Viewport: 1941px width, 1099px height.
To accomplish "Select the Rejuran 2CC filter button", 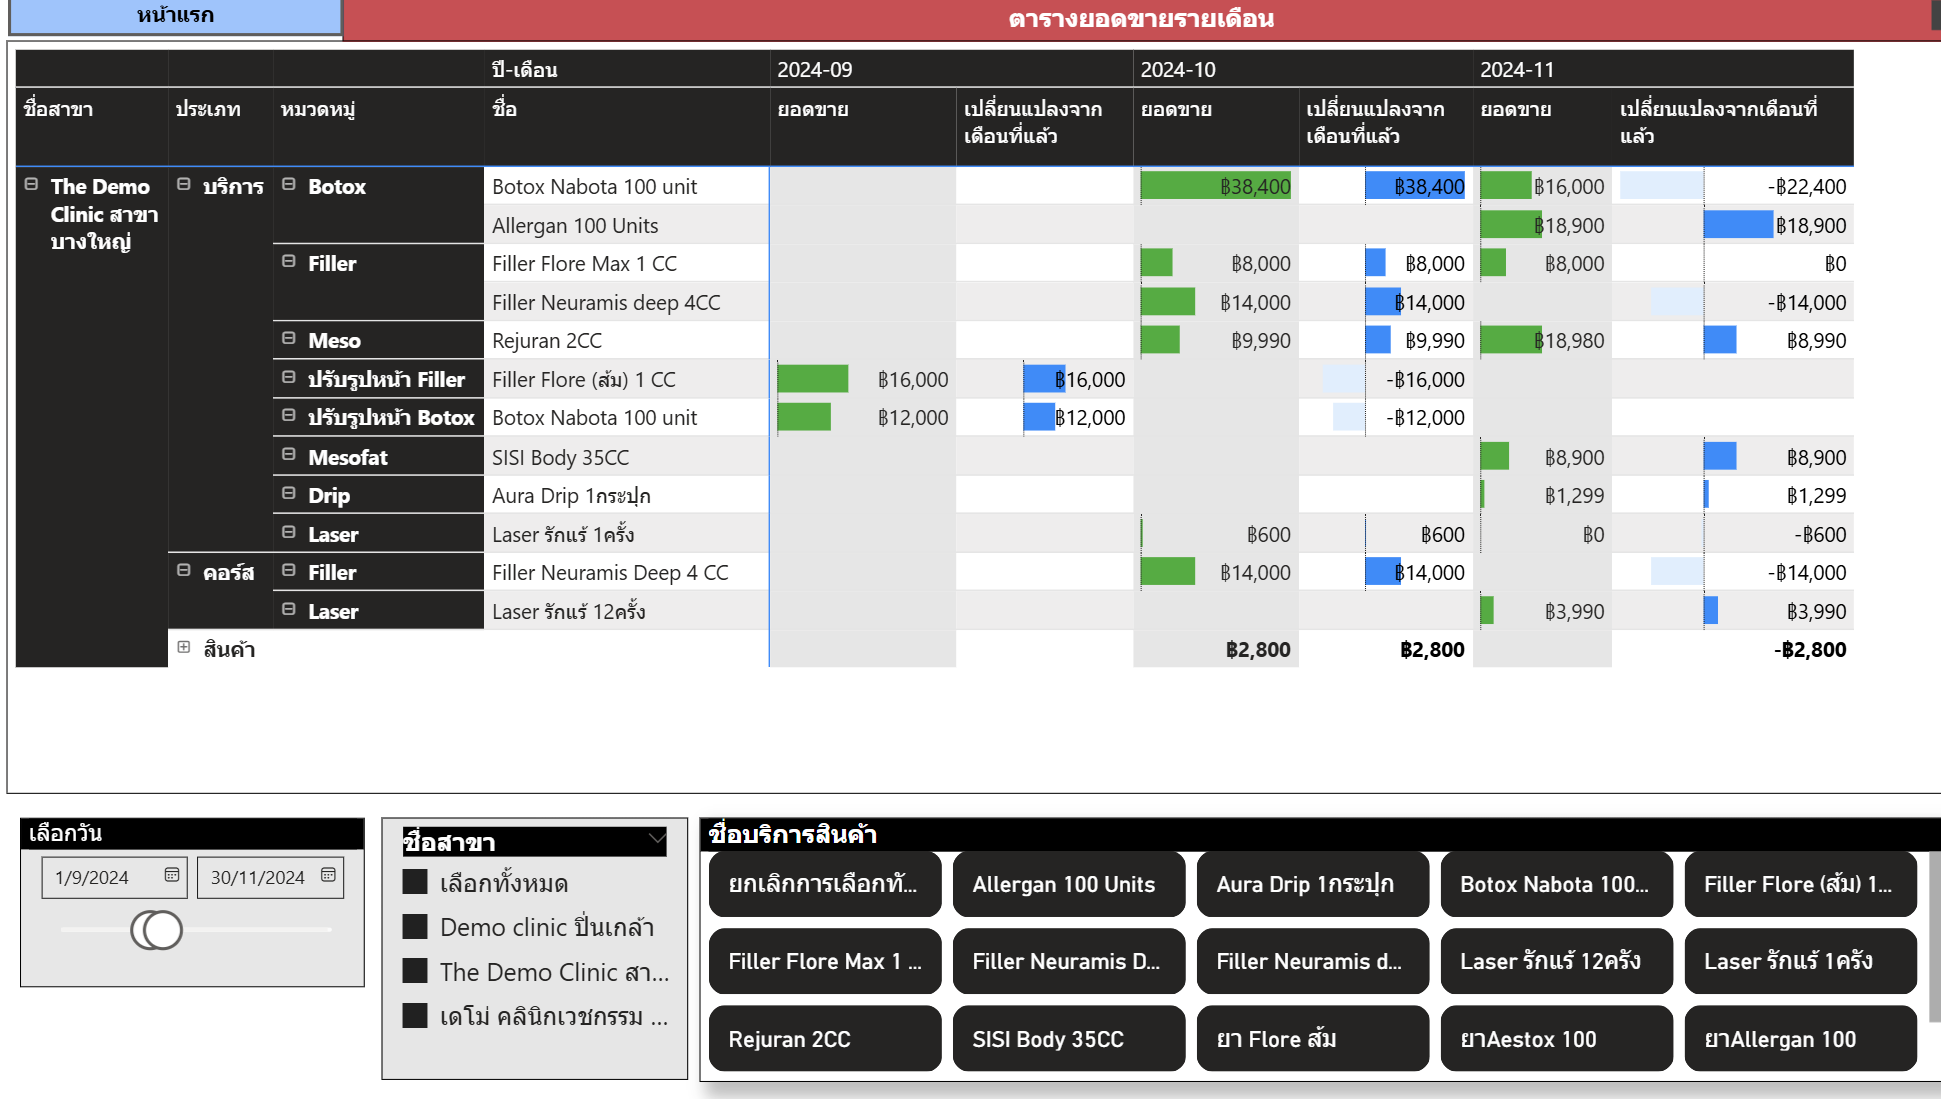I will coord(824,1039).
